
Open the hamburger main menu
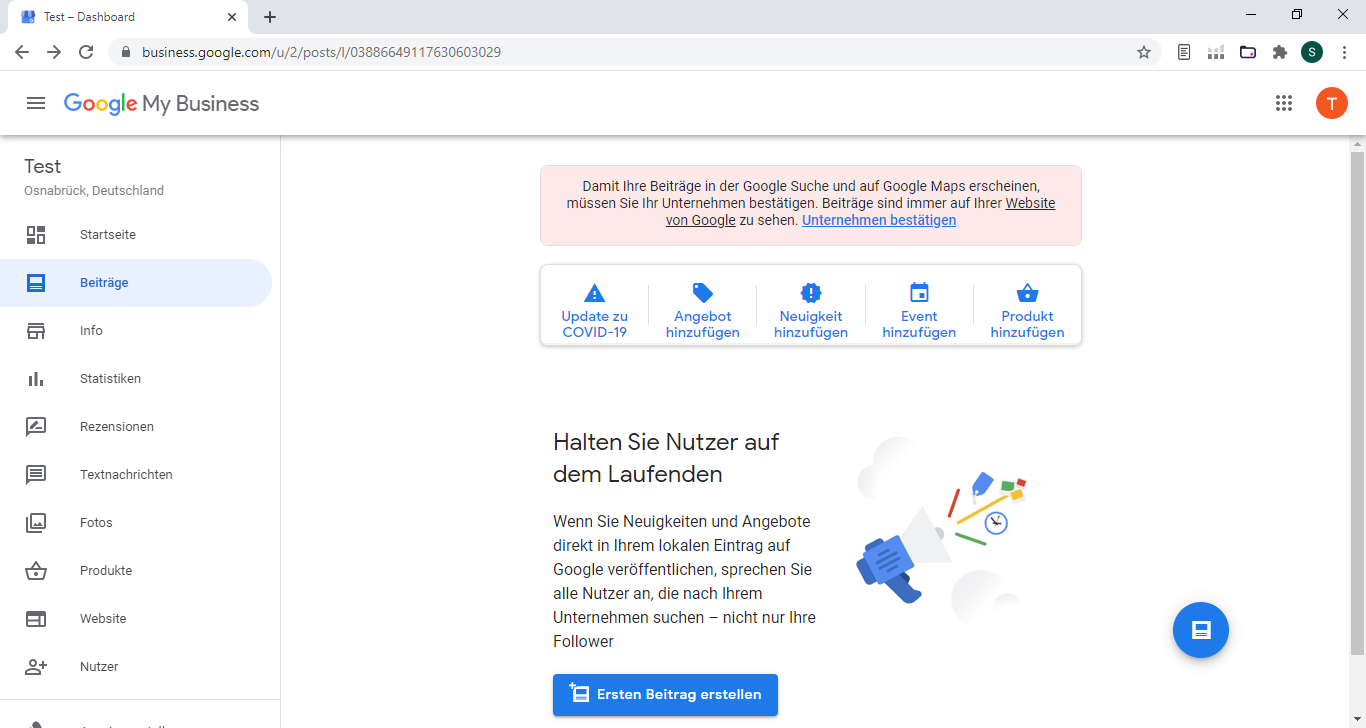pos(36,103)
